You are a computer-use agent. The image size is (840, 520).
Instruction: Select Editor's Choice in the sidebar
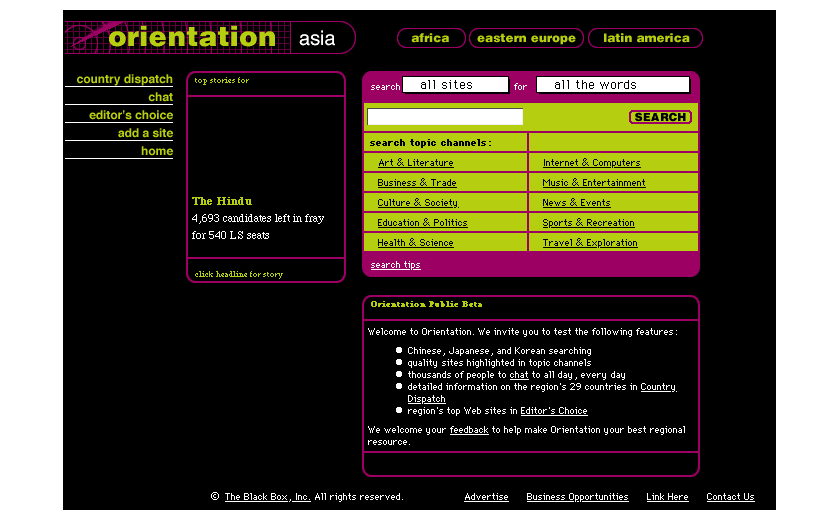pyautogui.click(x=130, y=115)
